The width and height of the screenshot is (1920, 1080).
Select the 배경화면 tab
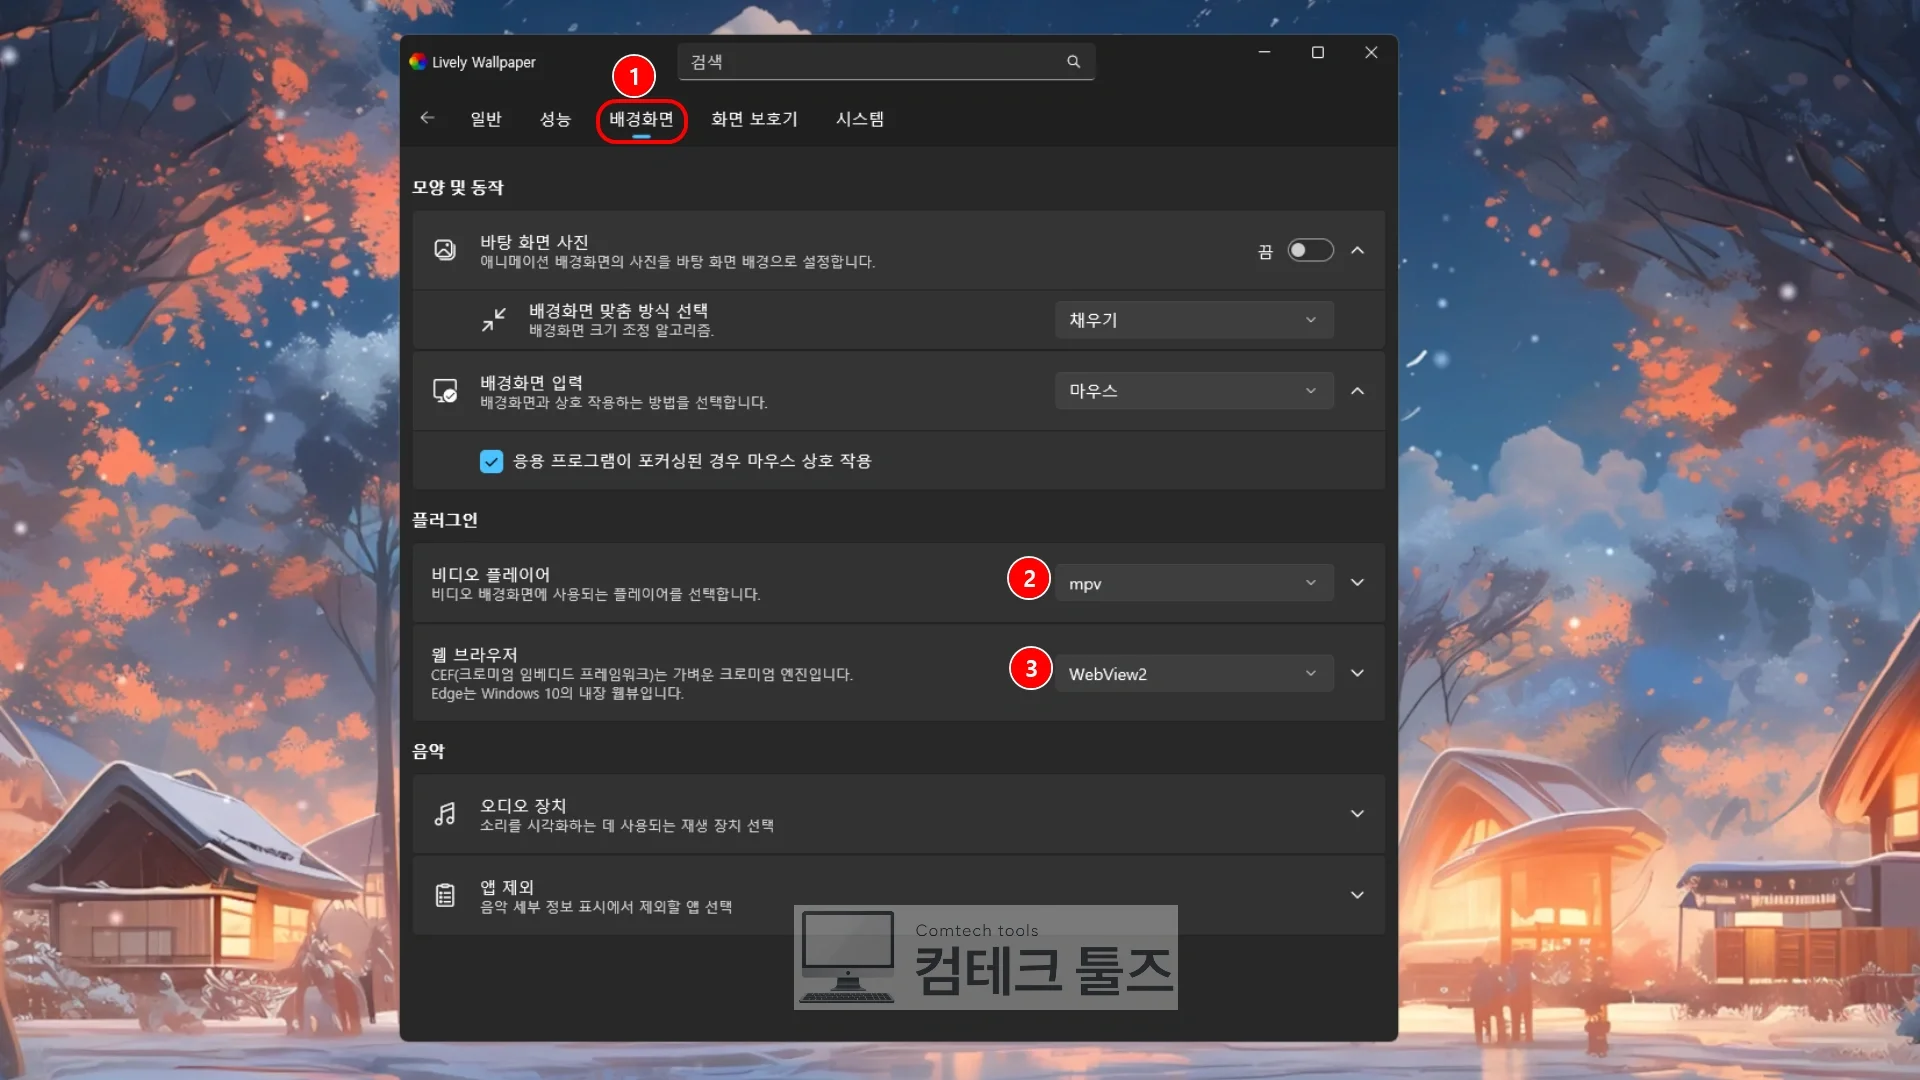[641, 119]
